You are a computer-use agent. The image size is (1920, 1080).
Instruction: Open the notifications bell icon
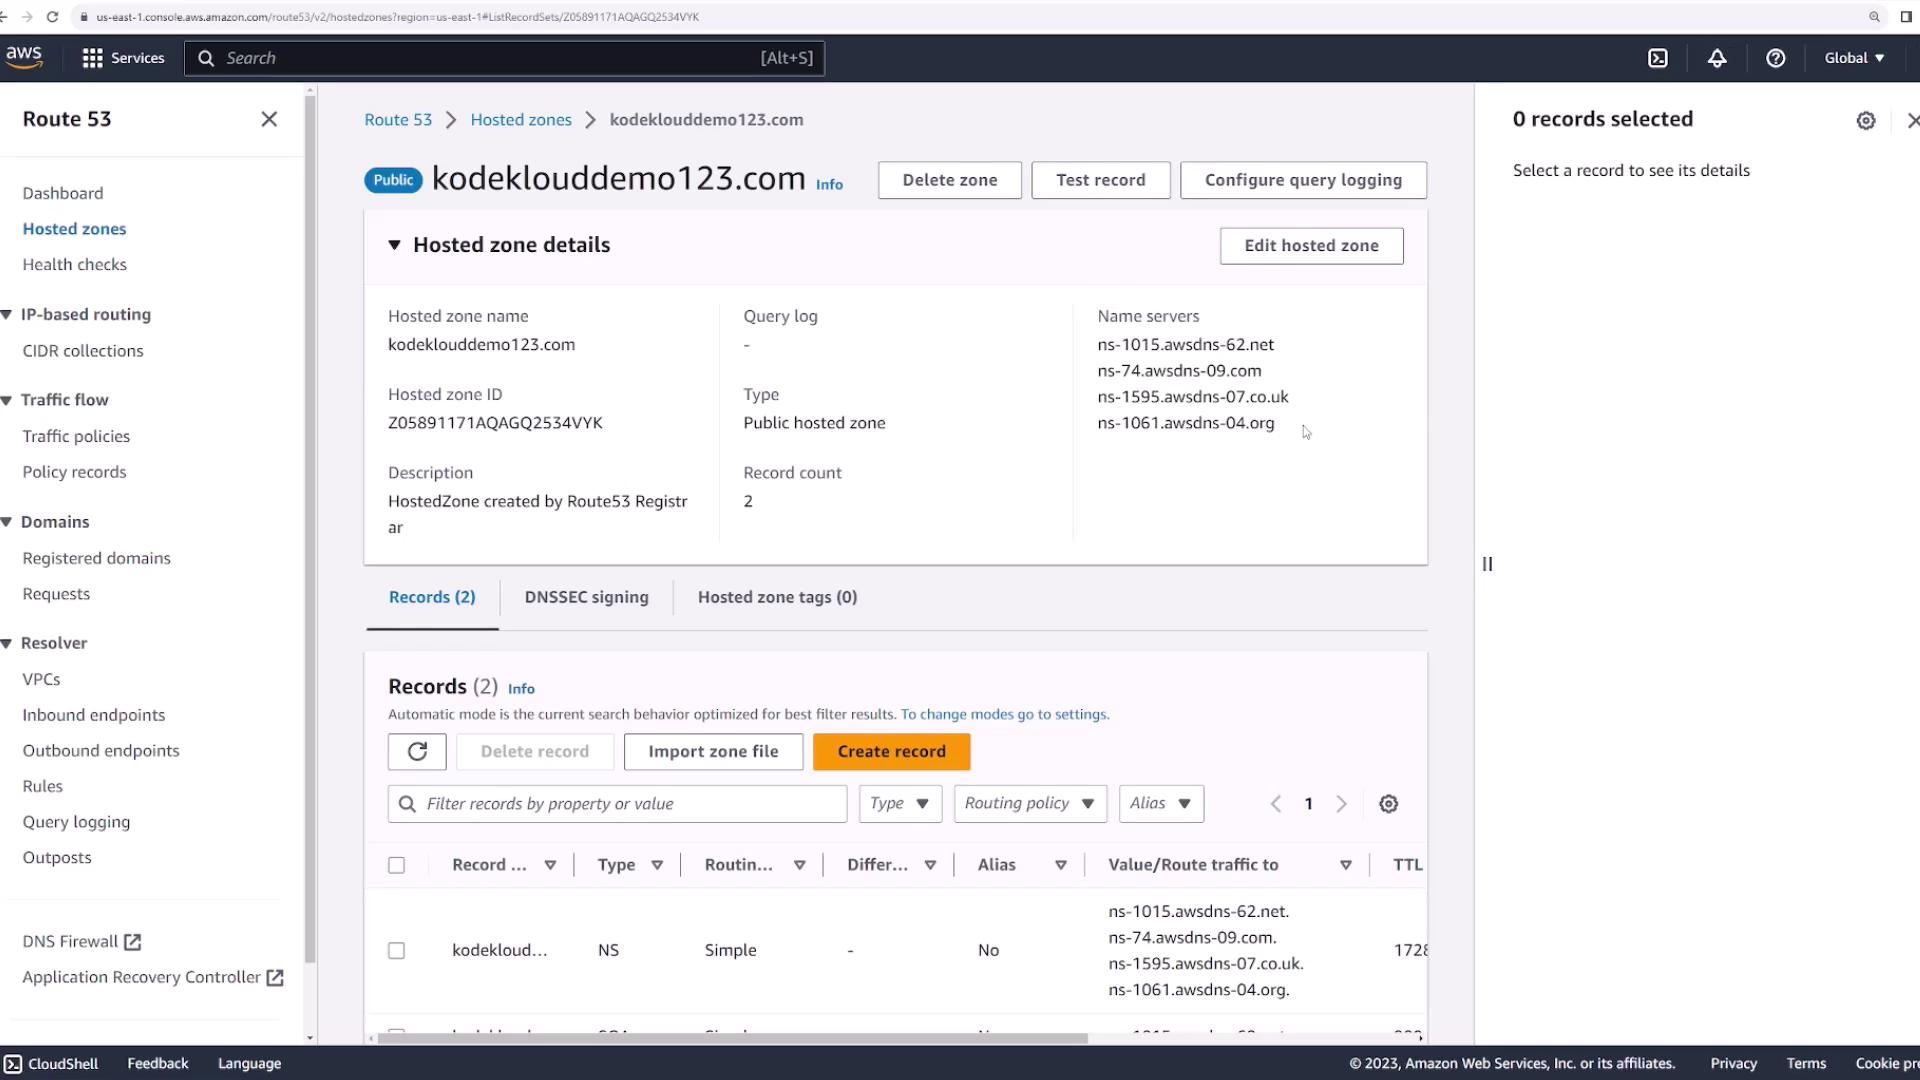tap(1717, 58)
